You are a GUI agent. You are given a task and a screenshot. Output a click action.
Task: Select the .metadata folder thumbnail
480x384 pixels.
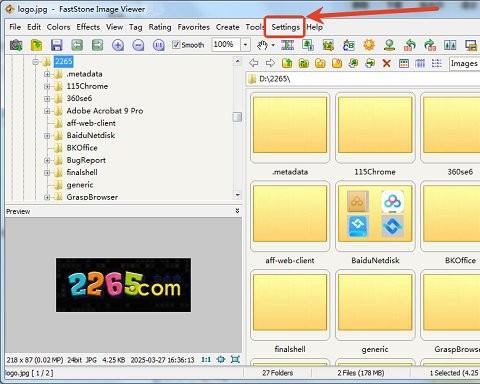(290, 127)
